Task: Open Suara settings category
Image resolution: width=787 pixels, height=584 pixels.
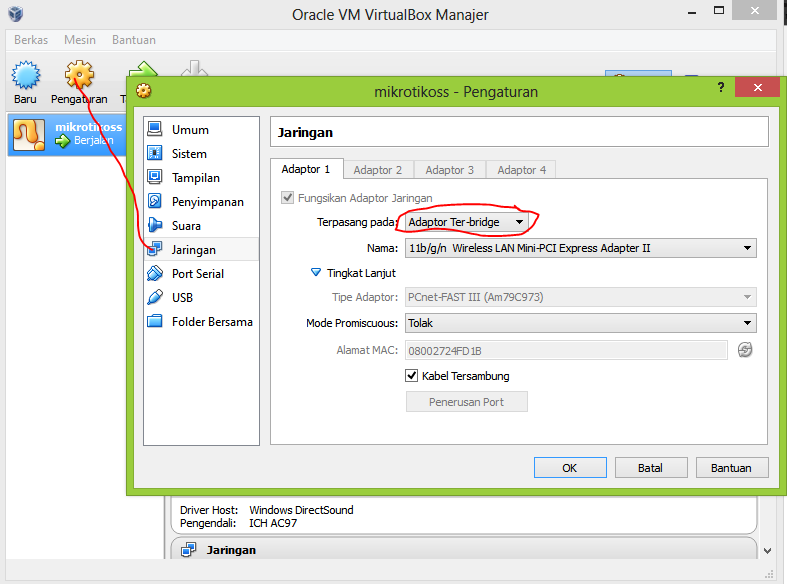Action: point(201,226)
